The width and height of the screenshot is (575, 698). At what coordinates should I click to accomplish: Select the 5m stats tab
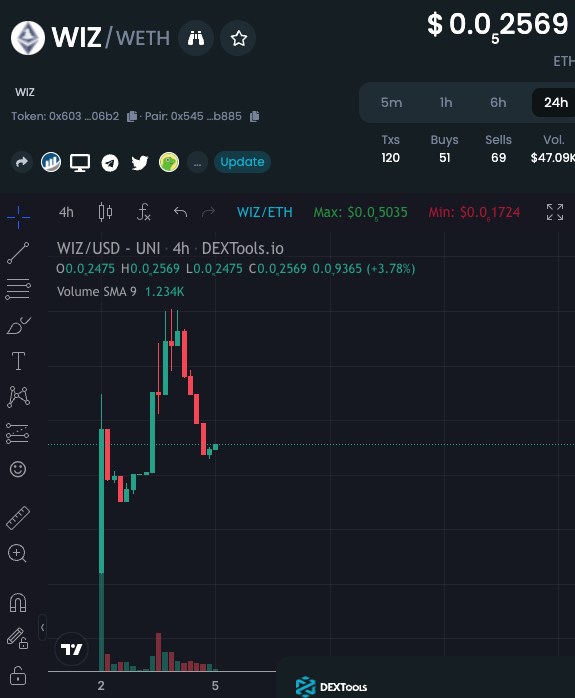click(392, 102)
